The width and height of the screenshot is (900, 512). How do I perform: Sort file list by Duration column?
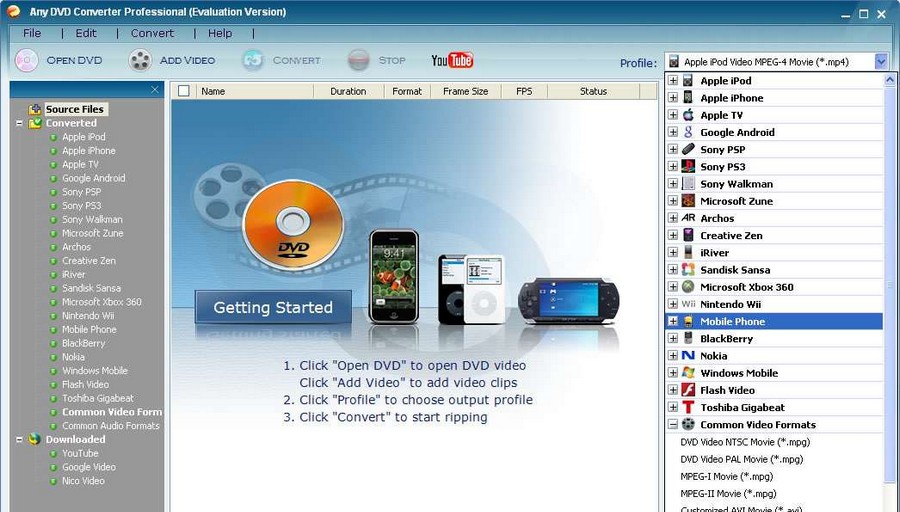(348, 91)
